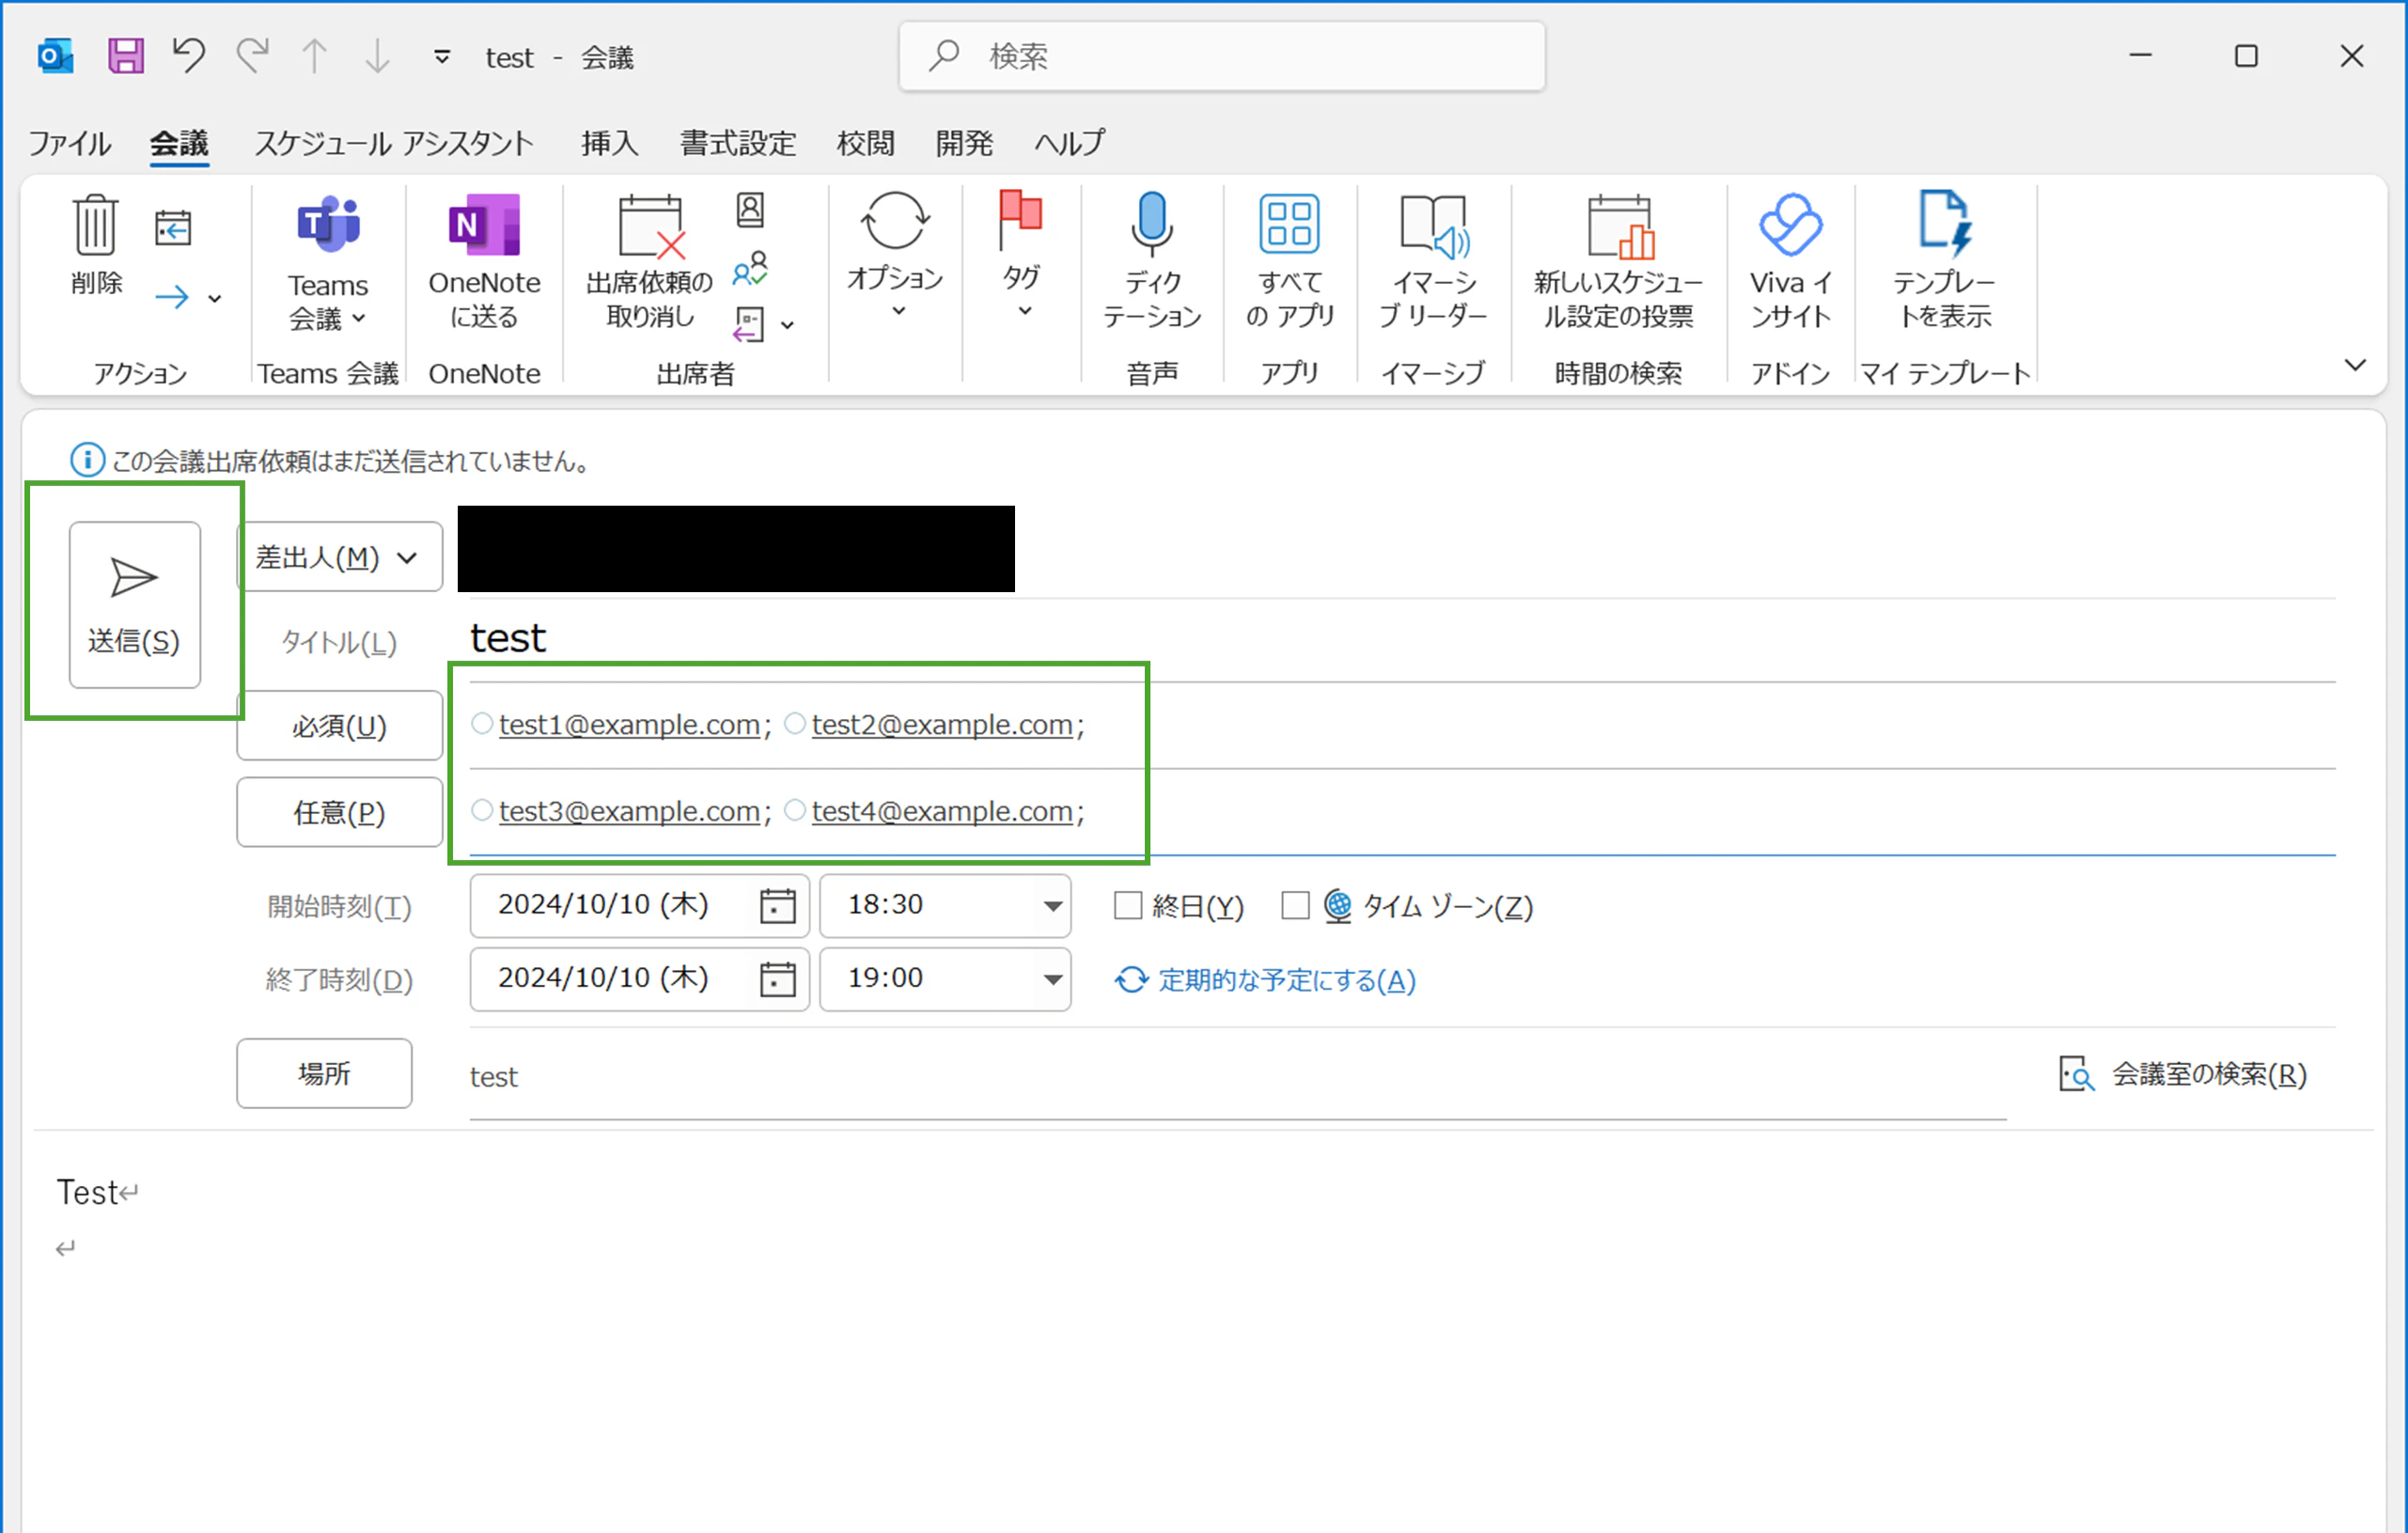This screenshot has height=1533, width=2408.
Task: Send the meeting request
Action: 135,605
